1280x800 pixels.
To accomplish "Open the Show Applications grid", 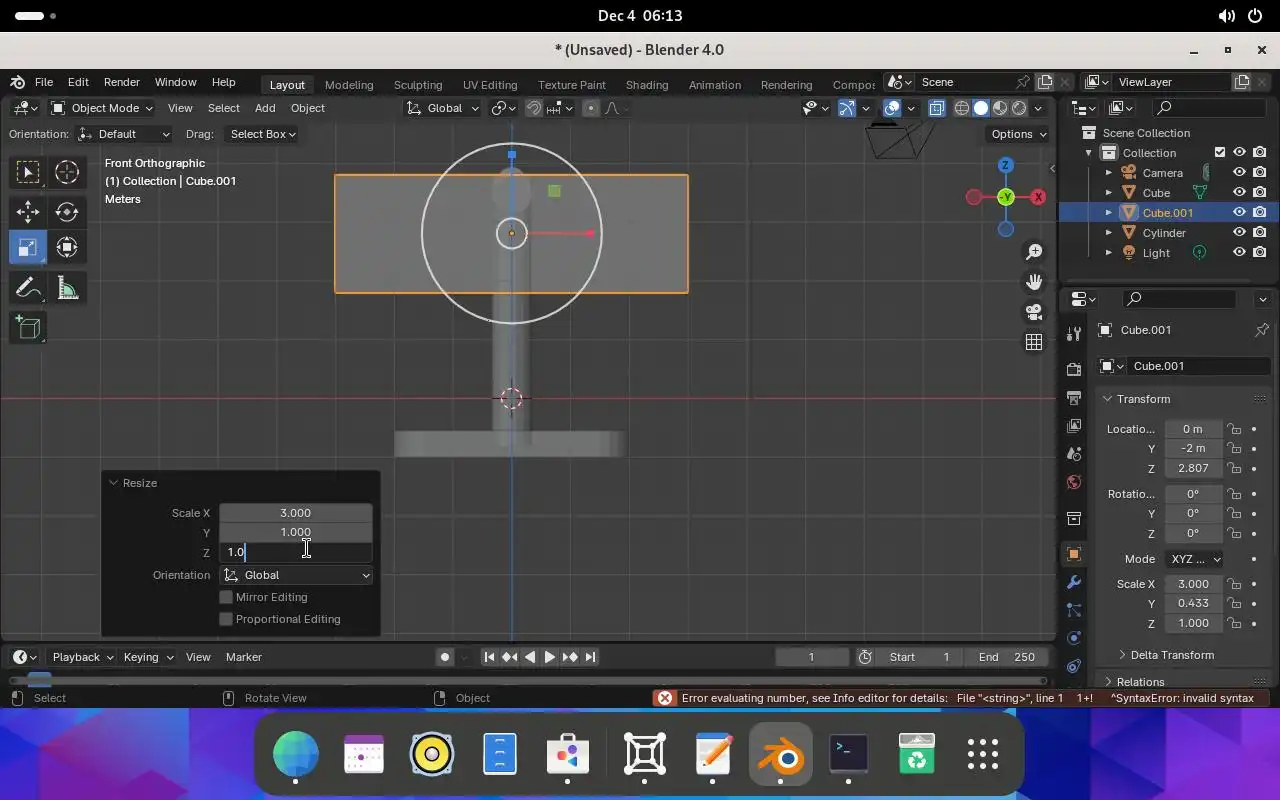I will [983, 754].
